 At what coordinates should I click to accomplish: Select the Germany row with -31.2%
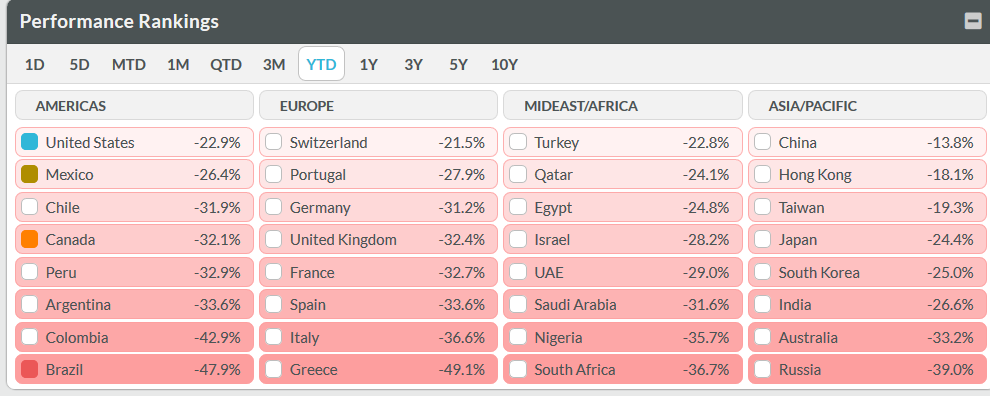(x=378, y=207)
